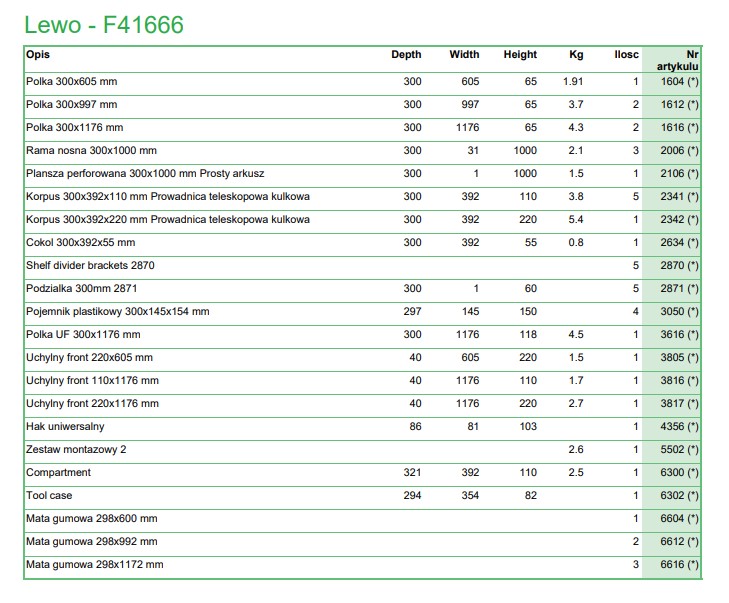Click article number '6612 (*)'
This screenshot has width=729, height=603.
pyautogui.click(x=680, y=542)
